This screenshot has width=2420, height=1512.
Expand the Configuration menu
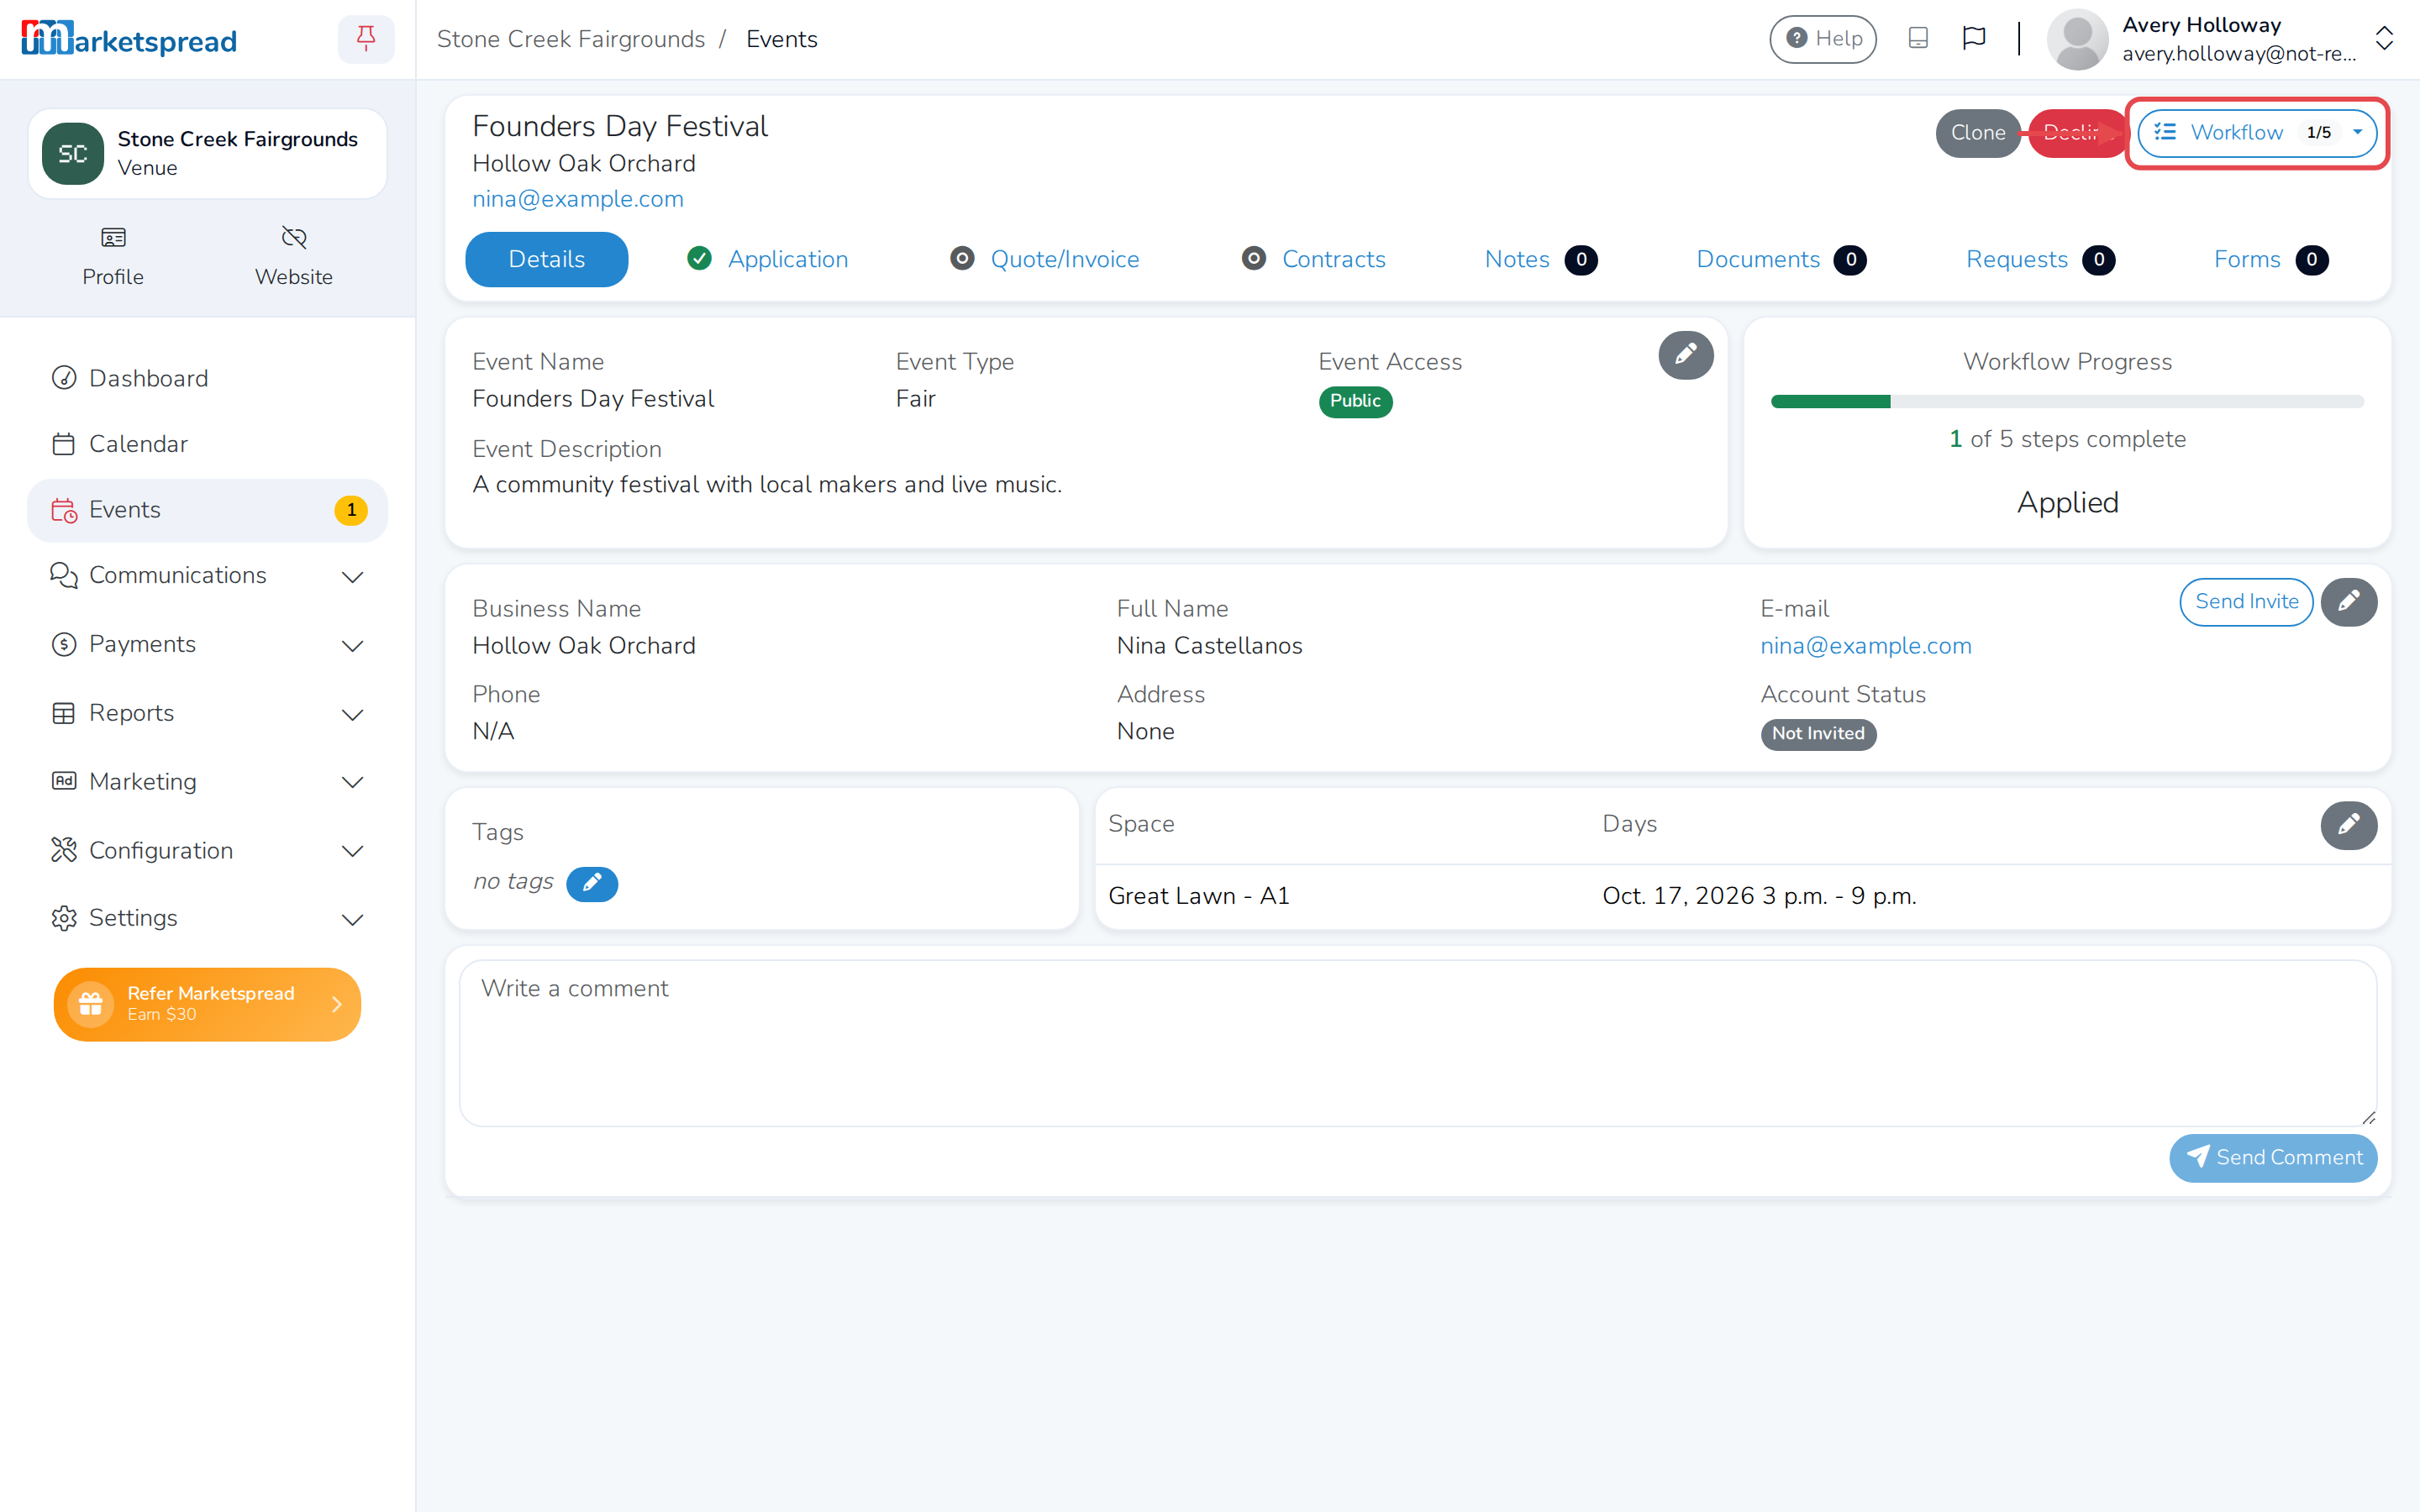(207, 851)
